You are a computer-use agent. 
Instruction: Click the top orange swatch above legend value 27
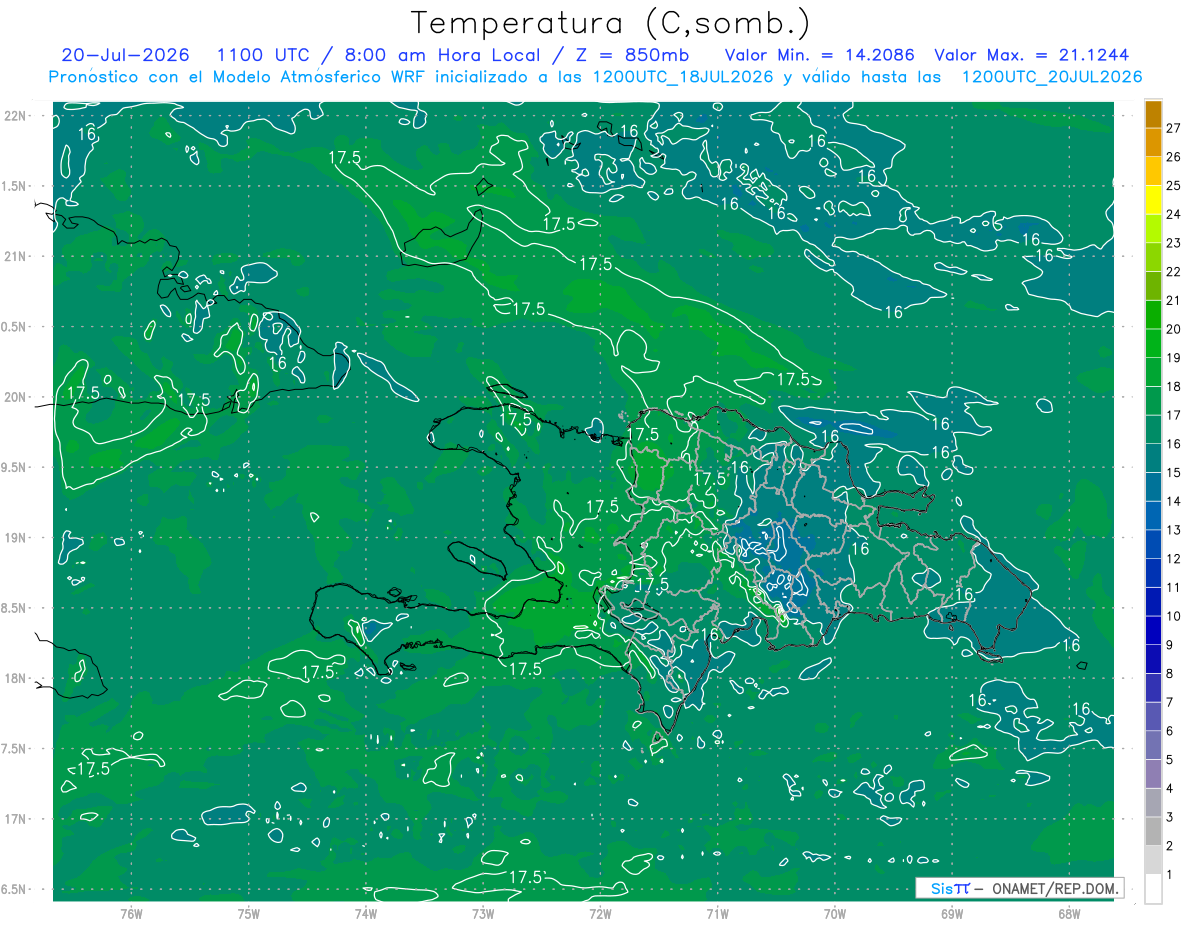pos(1153,114)
